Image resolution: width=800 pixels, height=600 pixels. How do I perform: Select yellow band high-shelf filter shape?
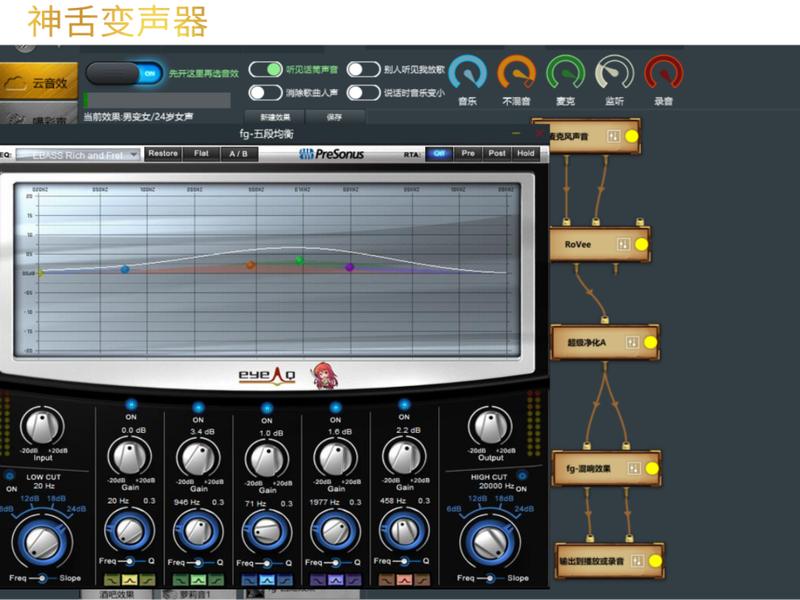[x=147, y=580]
